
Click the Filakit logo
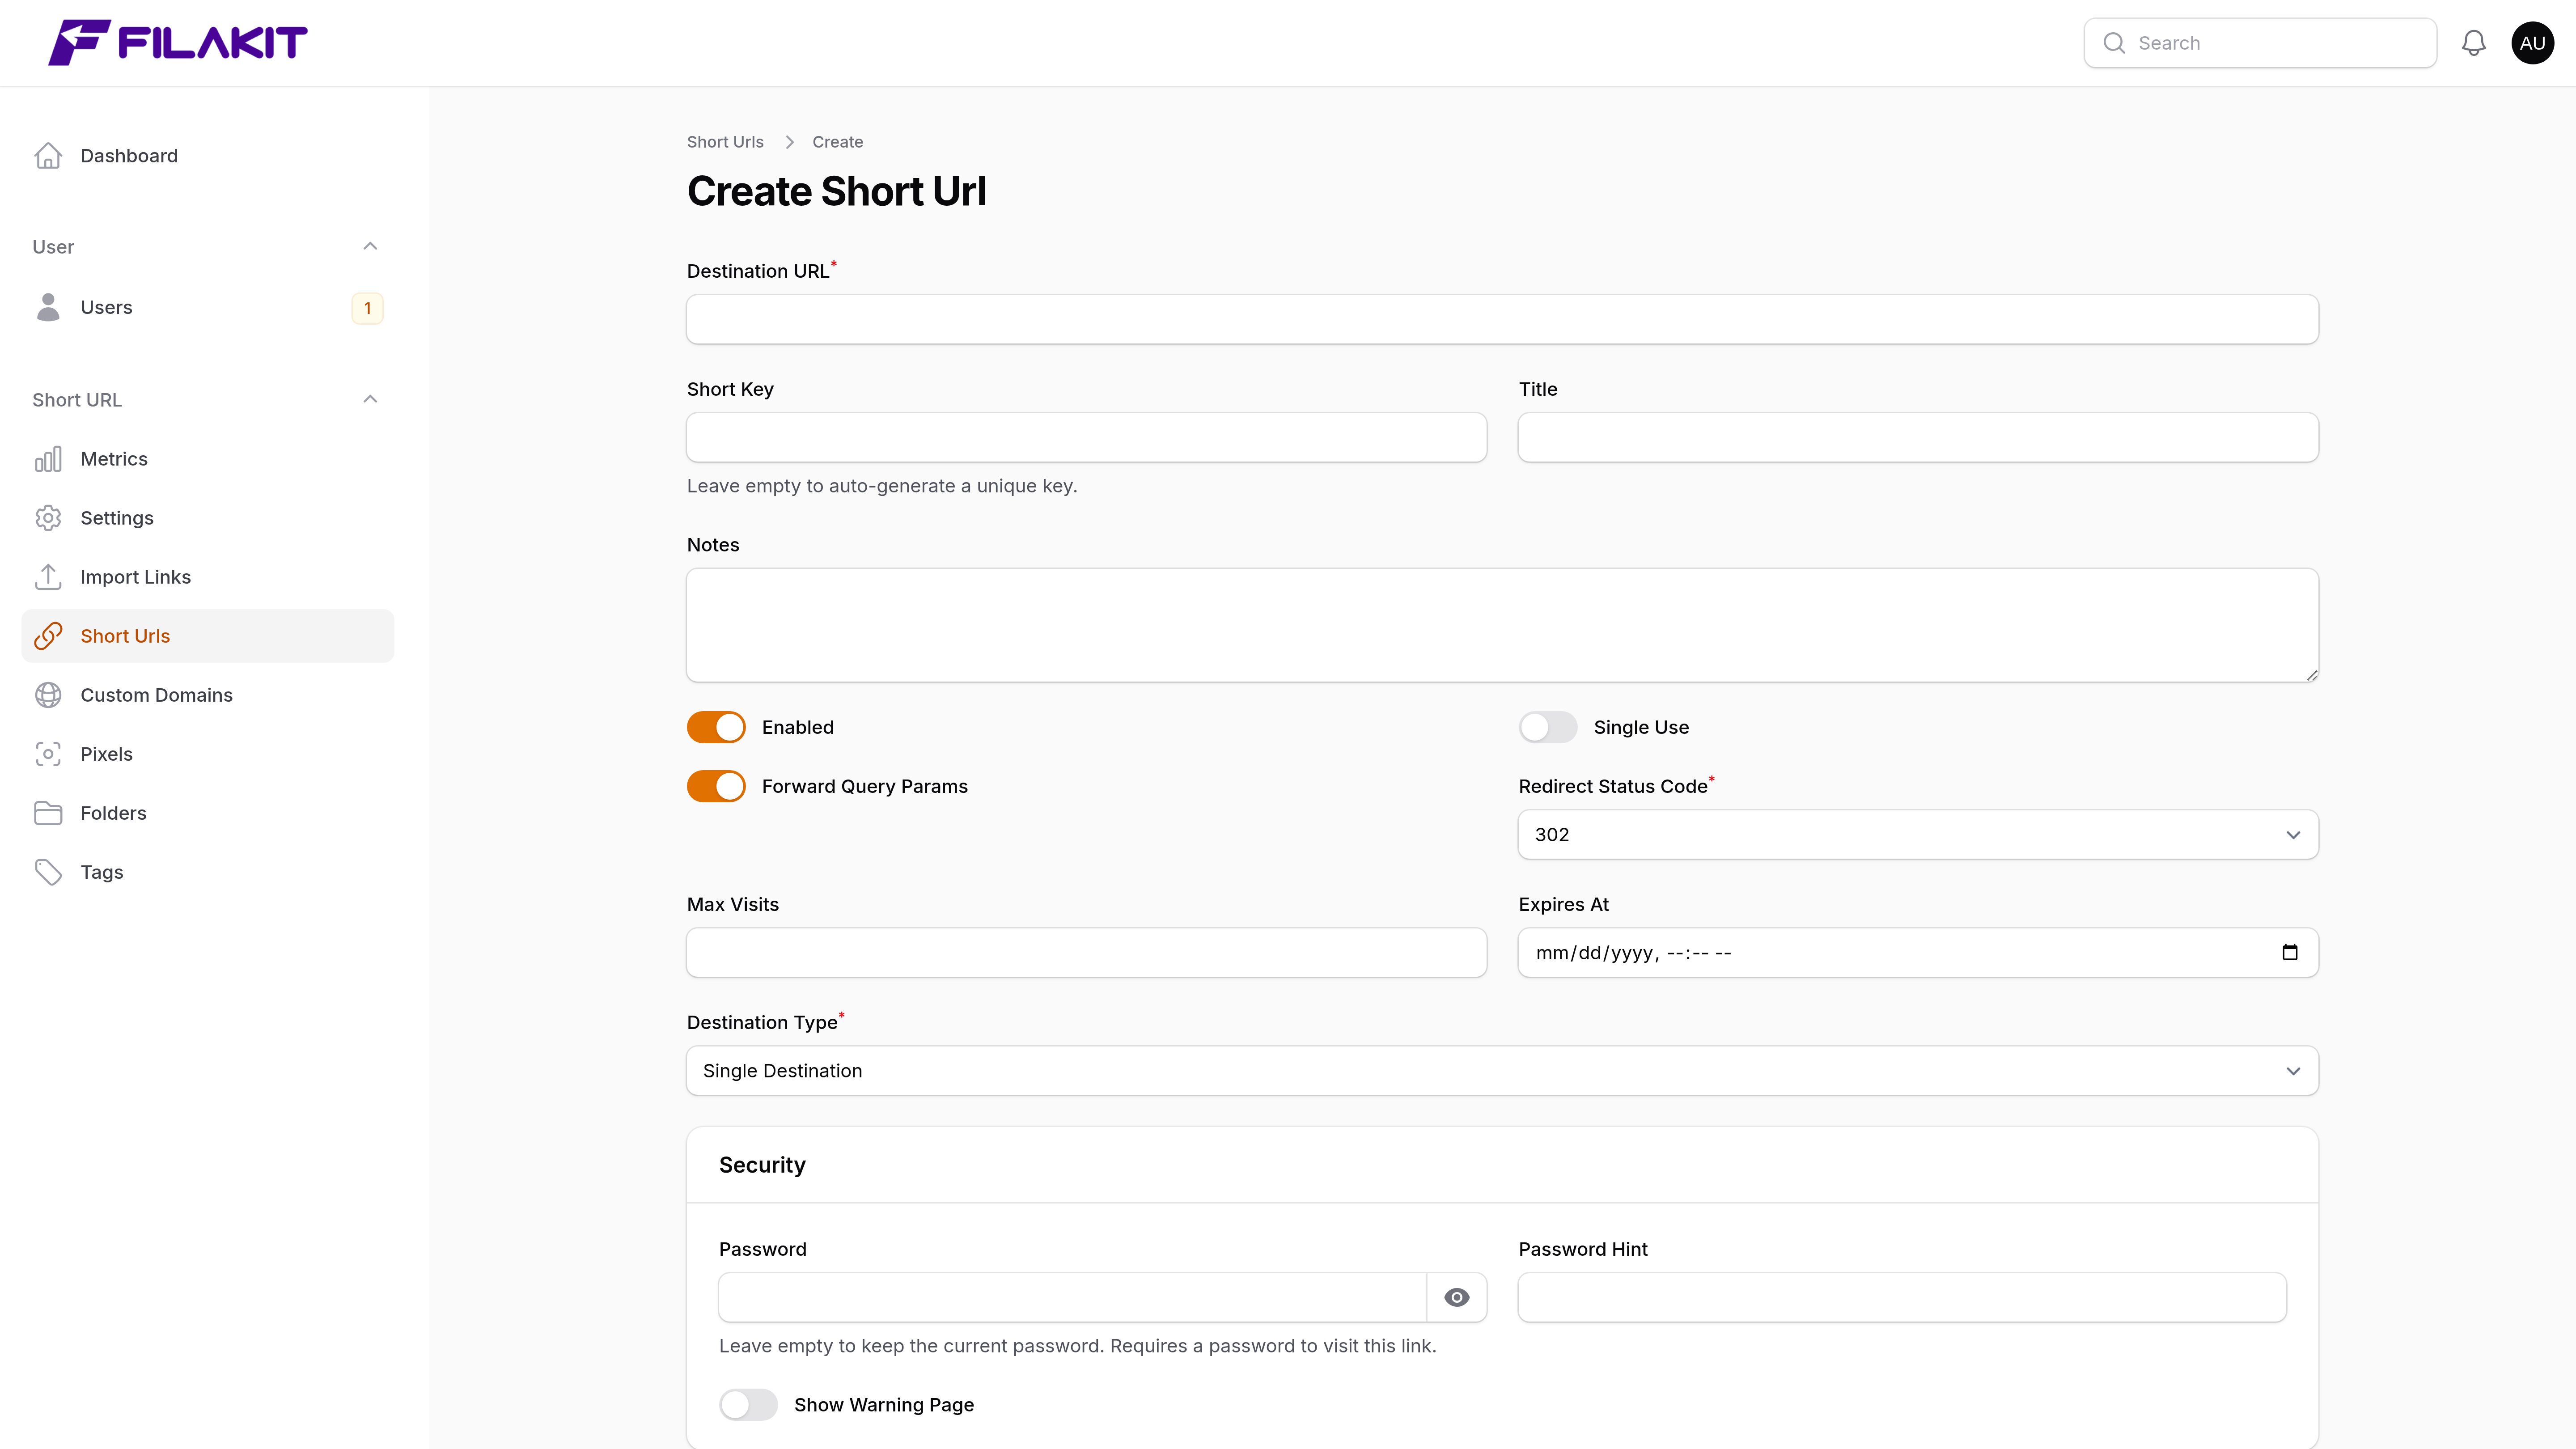pyautogui.click(x=178, y=43)
